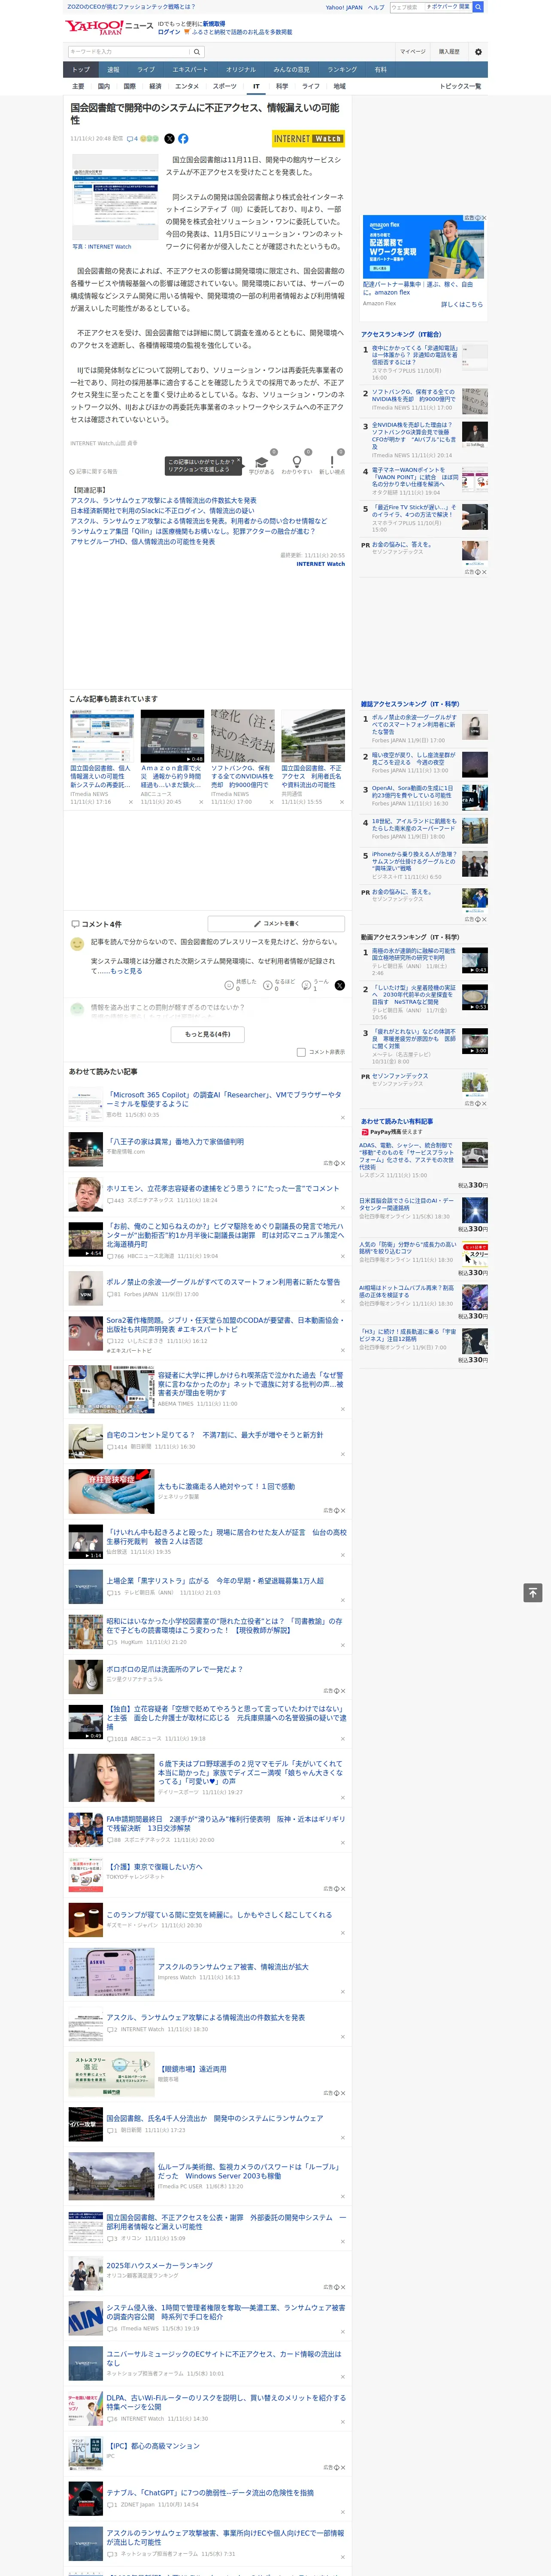Open the ランキング navigation tab
Screen dimensions: 551x2576
click(342, 70)
